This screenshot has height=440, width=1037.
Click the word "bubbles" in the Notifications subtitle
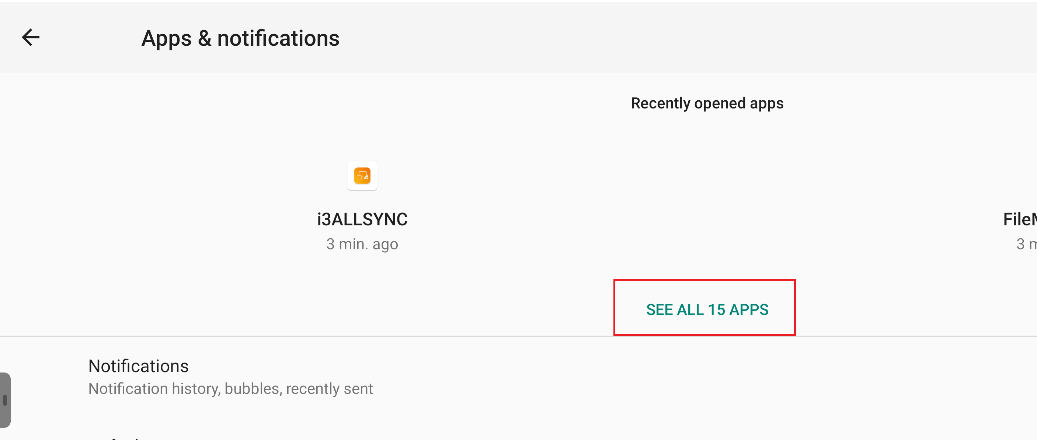click(252, 389)
